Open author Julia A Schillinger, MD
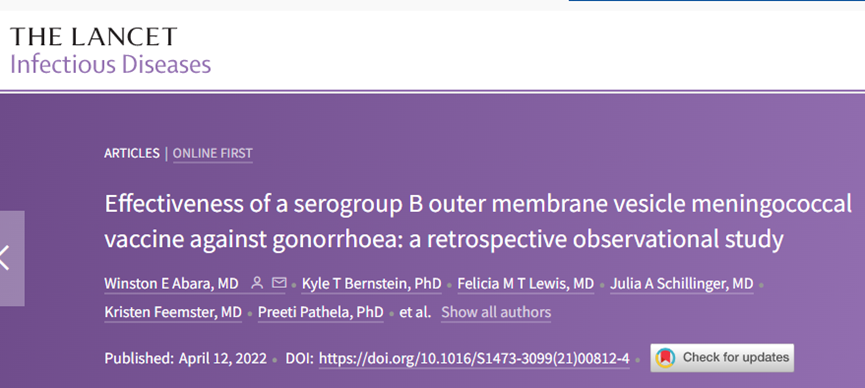Viewport: 865px width, 388px height. click(x=681, y=284)
